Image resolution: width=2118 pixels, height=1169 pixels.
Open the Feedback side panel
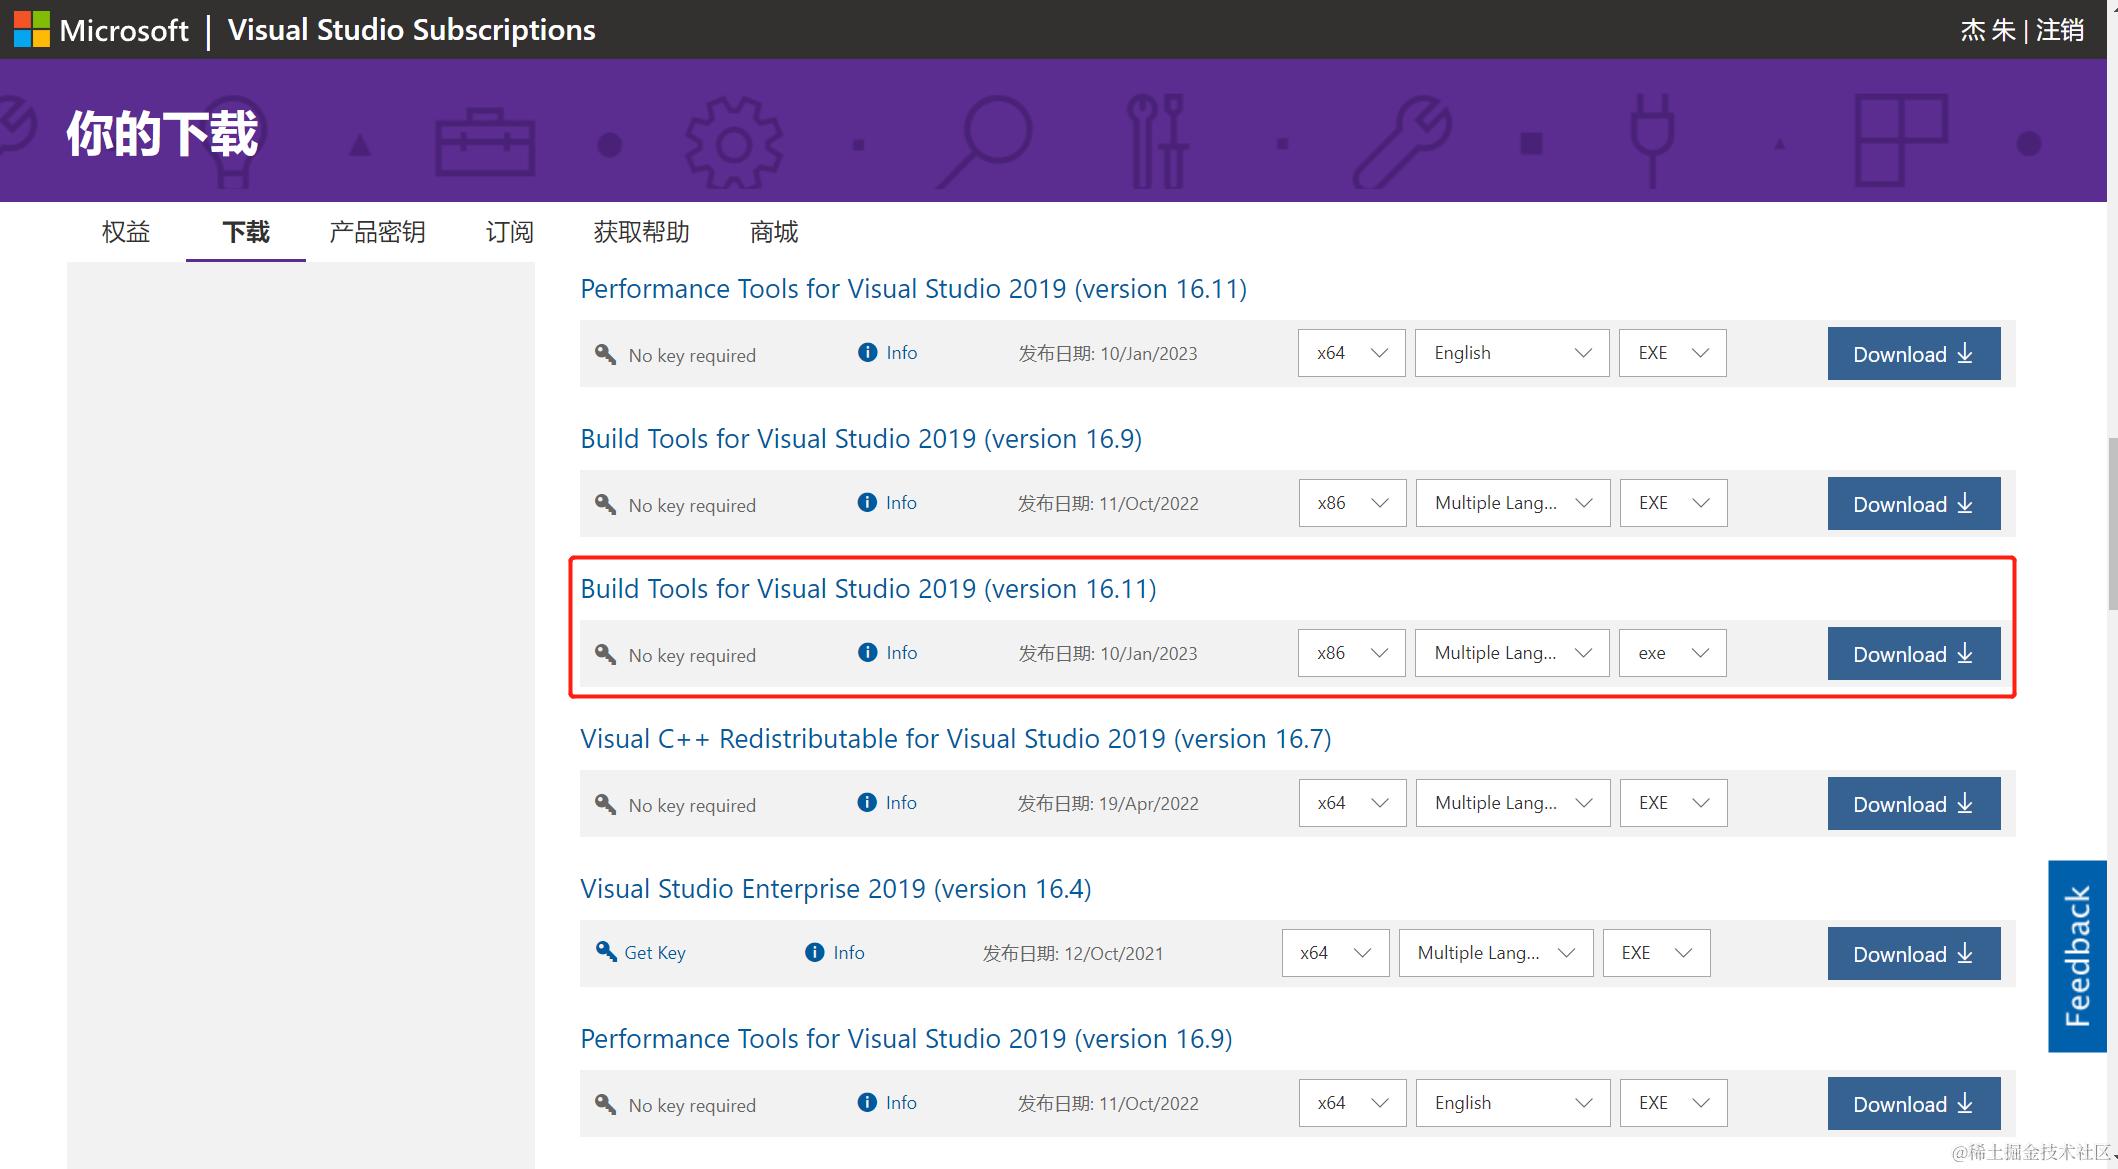(x=2077, y=956)
